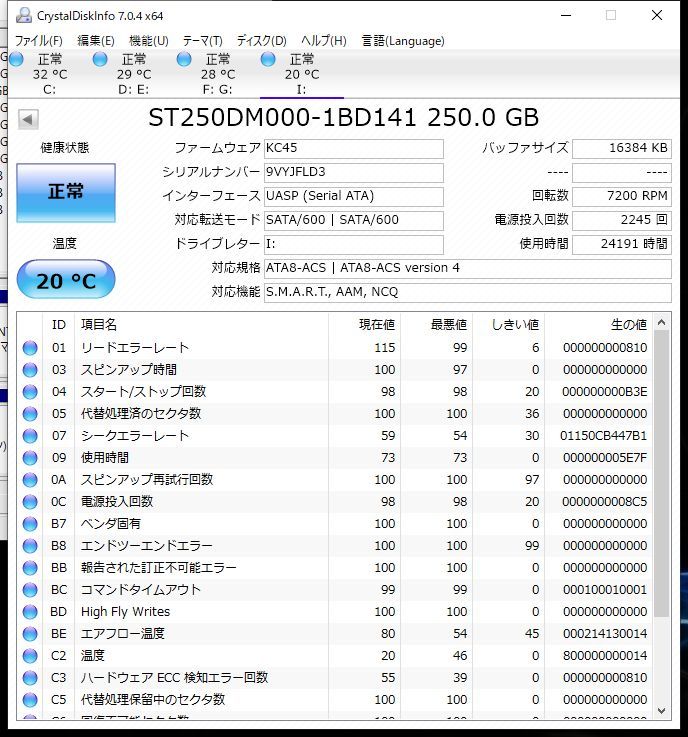Click the status icon for High Fly Writes row

click(x=30, y=612)
